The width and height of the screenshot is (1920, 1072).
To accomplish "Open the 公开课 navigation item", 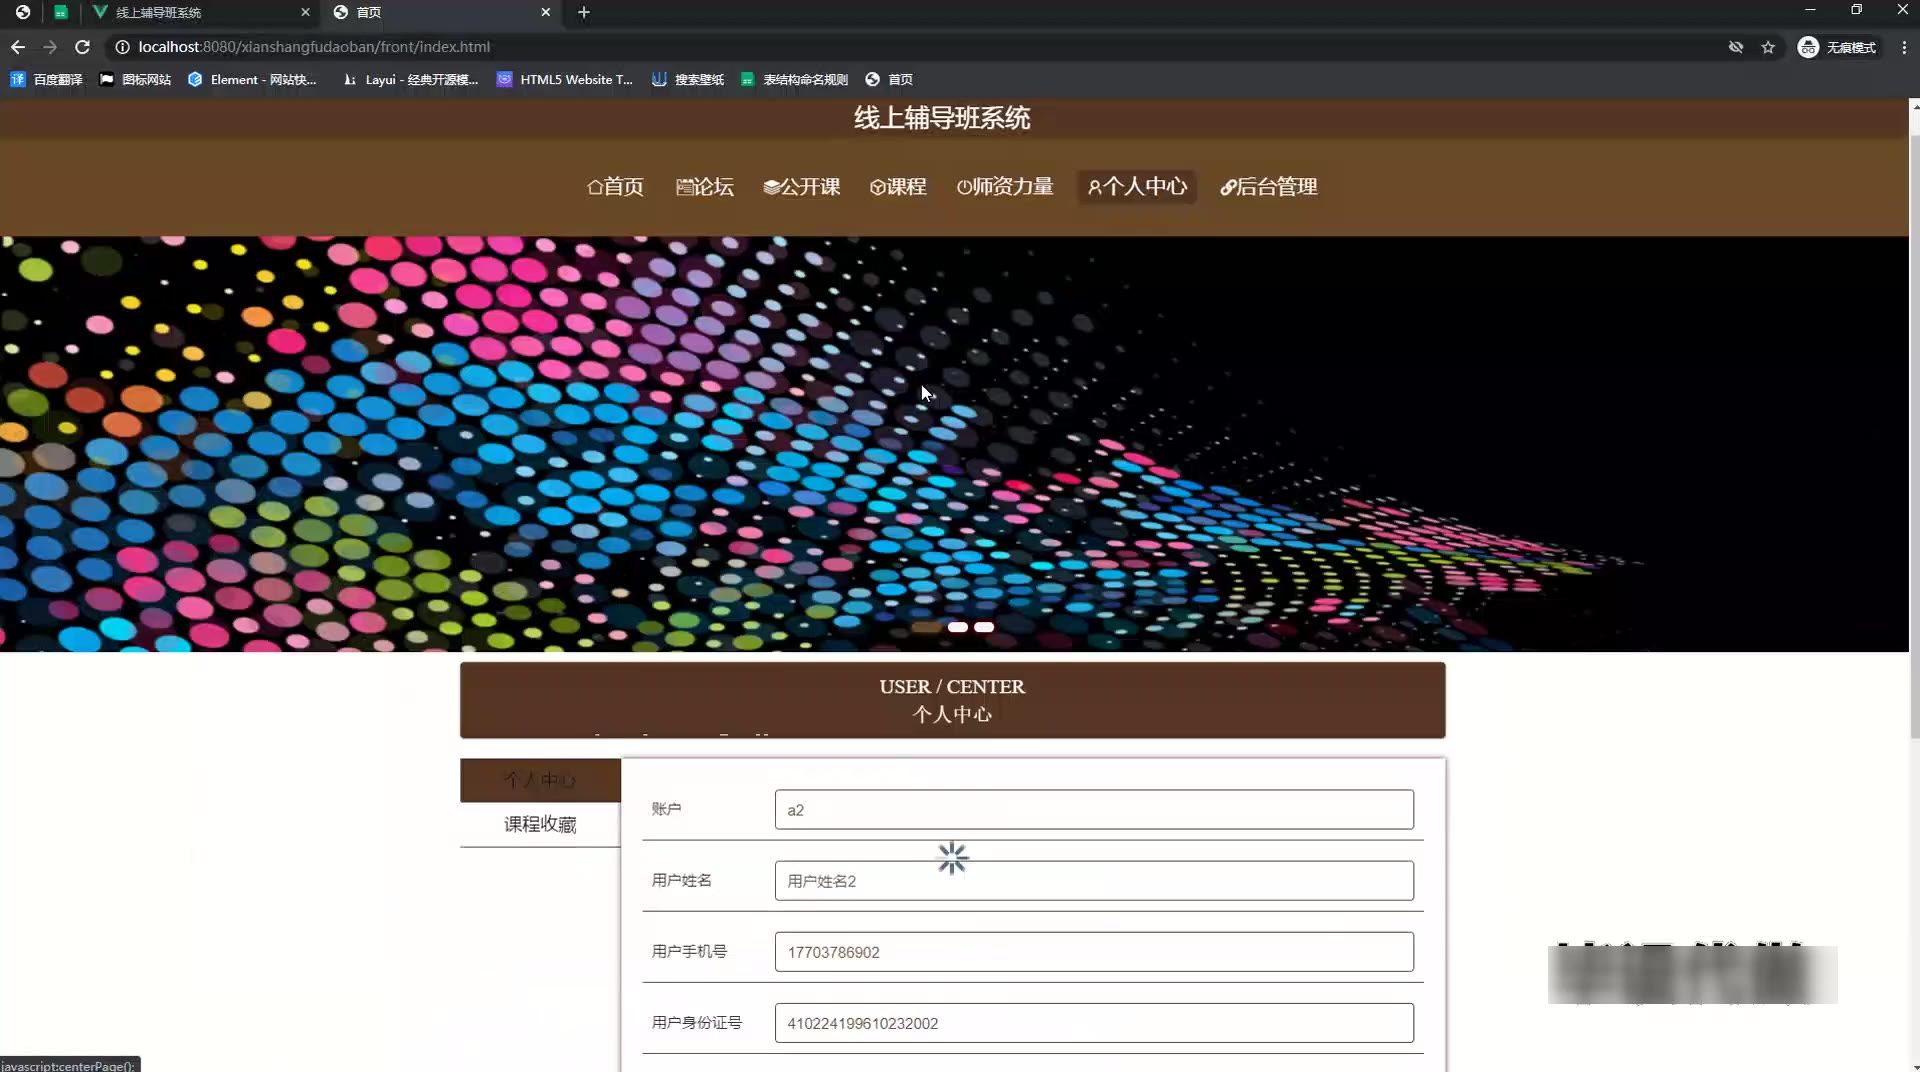I will [802, 187].
